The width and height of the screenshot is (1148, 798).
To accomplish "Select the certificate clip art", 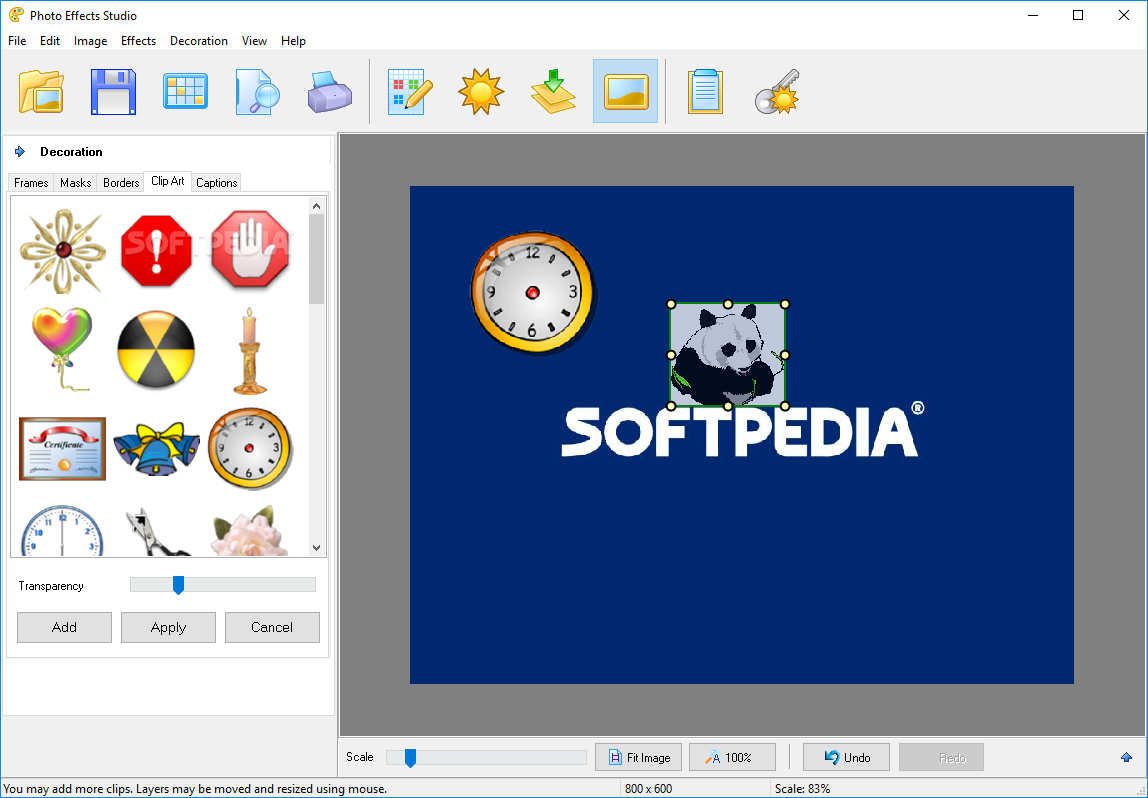I will click(x=62, y=449).
